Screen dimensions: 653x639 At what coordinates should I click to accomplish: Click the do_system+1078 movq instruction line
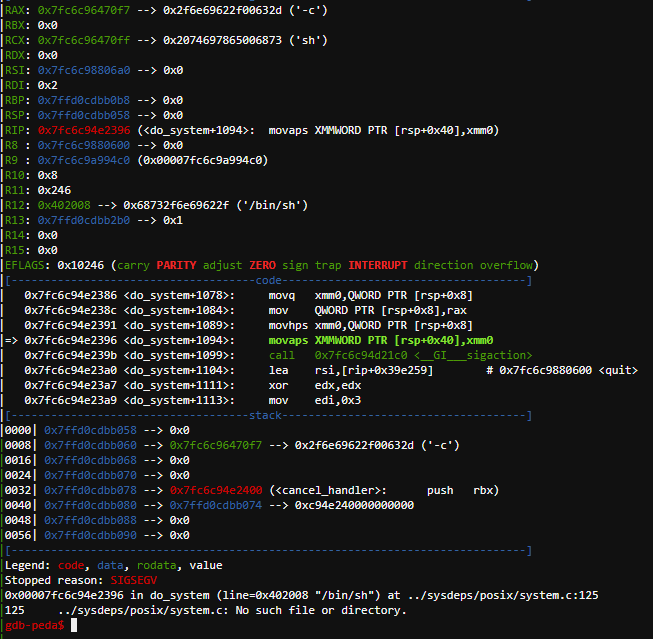[249, 295]
